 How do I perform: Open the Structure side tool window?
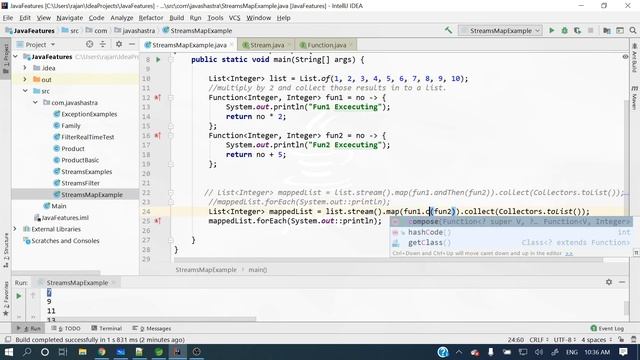(6, 250)
